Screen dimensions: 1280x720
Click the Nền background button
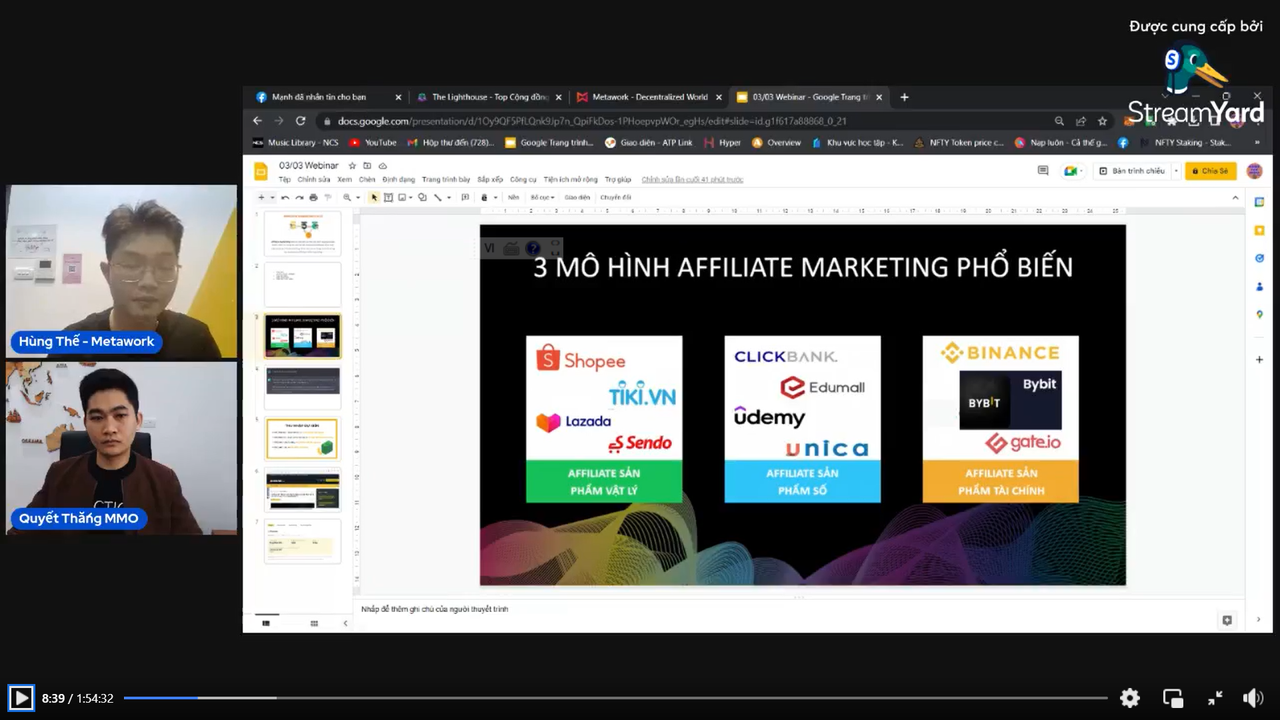pos(513,198)
